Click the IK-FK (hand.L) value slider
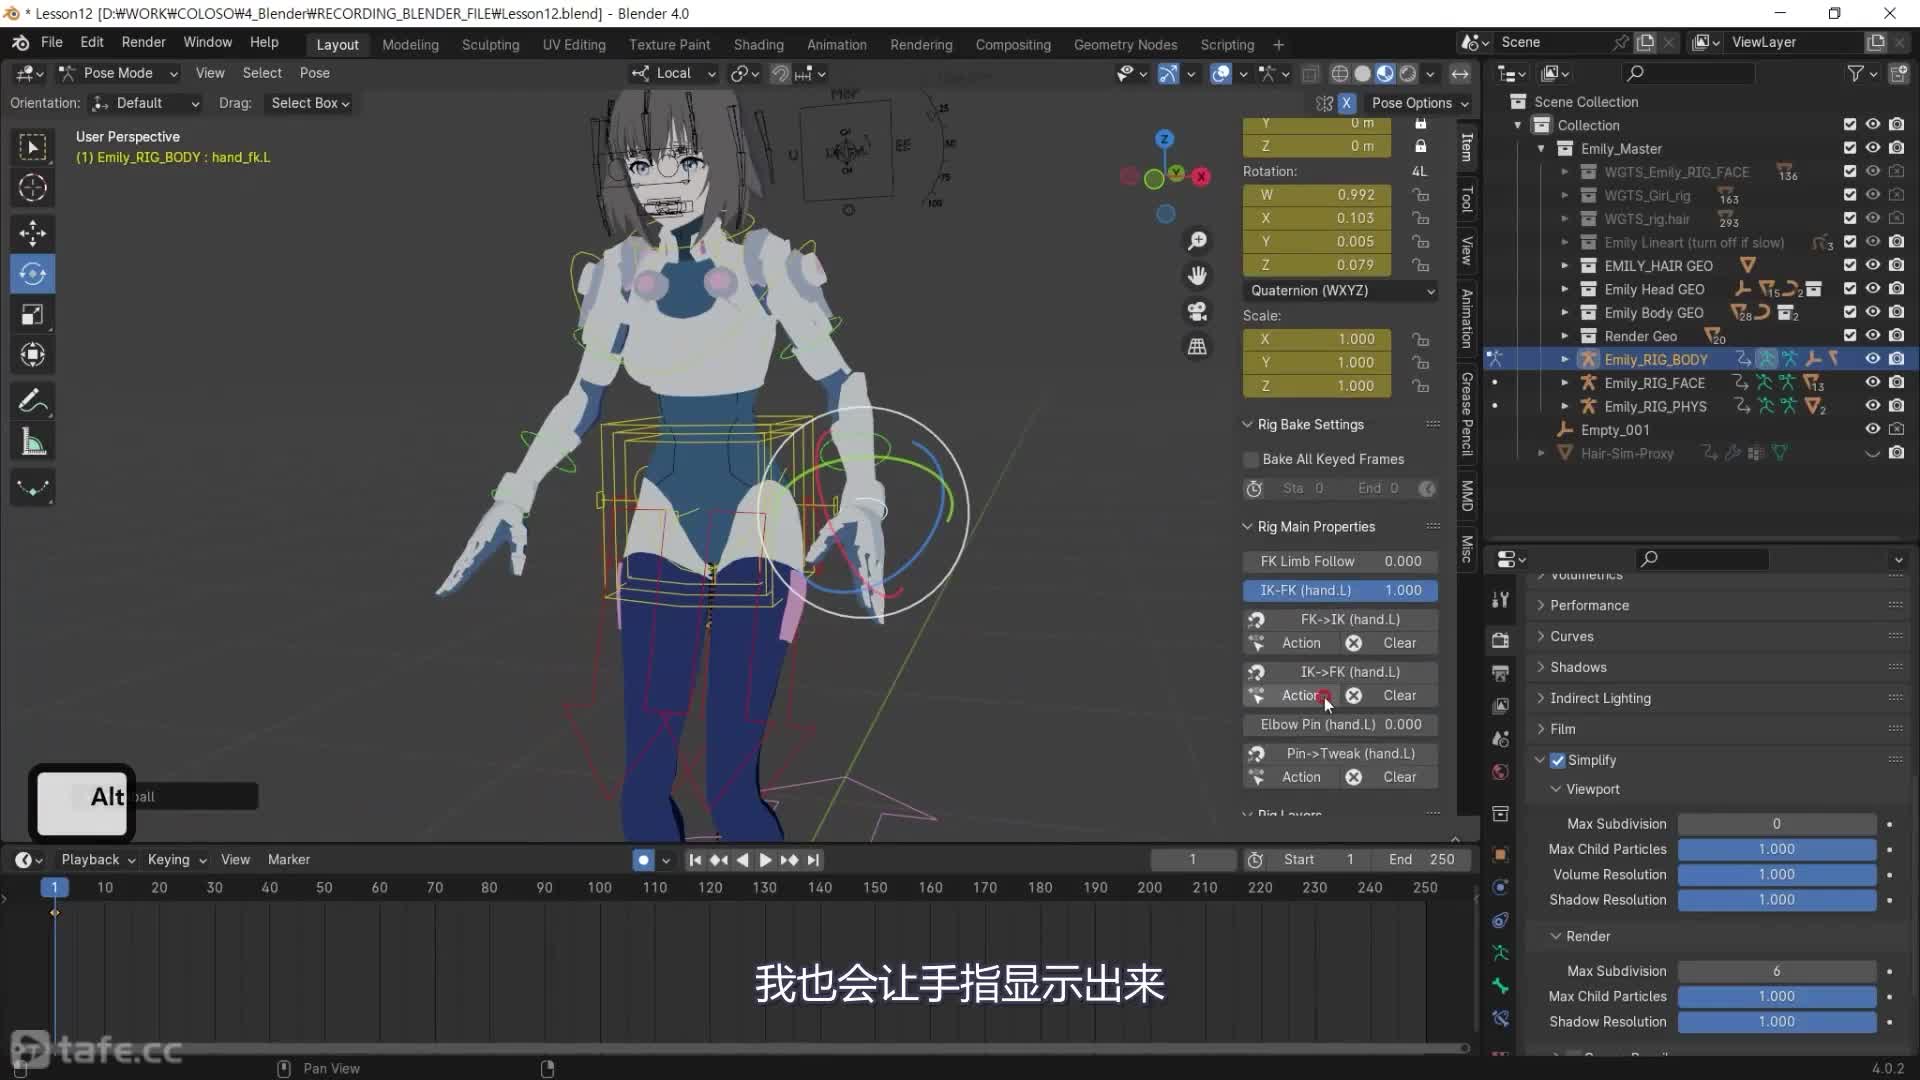Viewport: 1920px width, 1080px height. click(1339, 590)
